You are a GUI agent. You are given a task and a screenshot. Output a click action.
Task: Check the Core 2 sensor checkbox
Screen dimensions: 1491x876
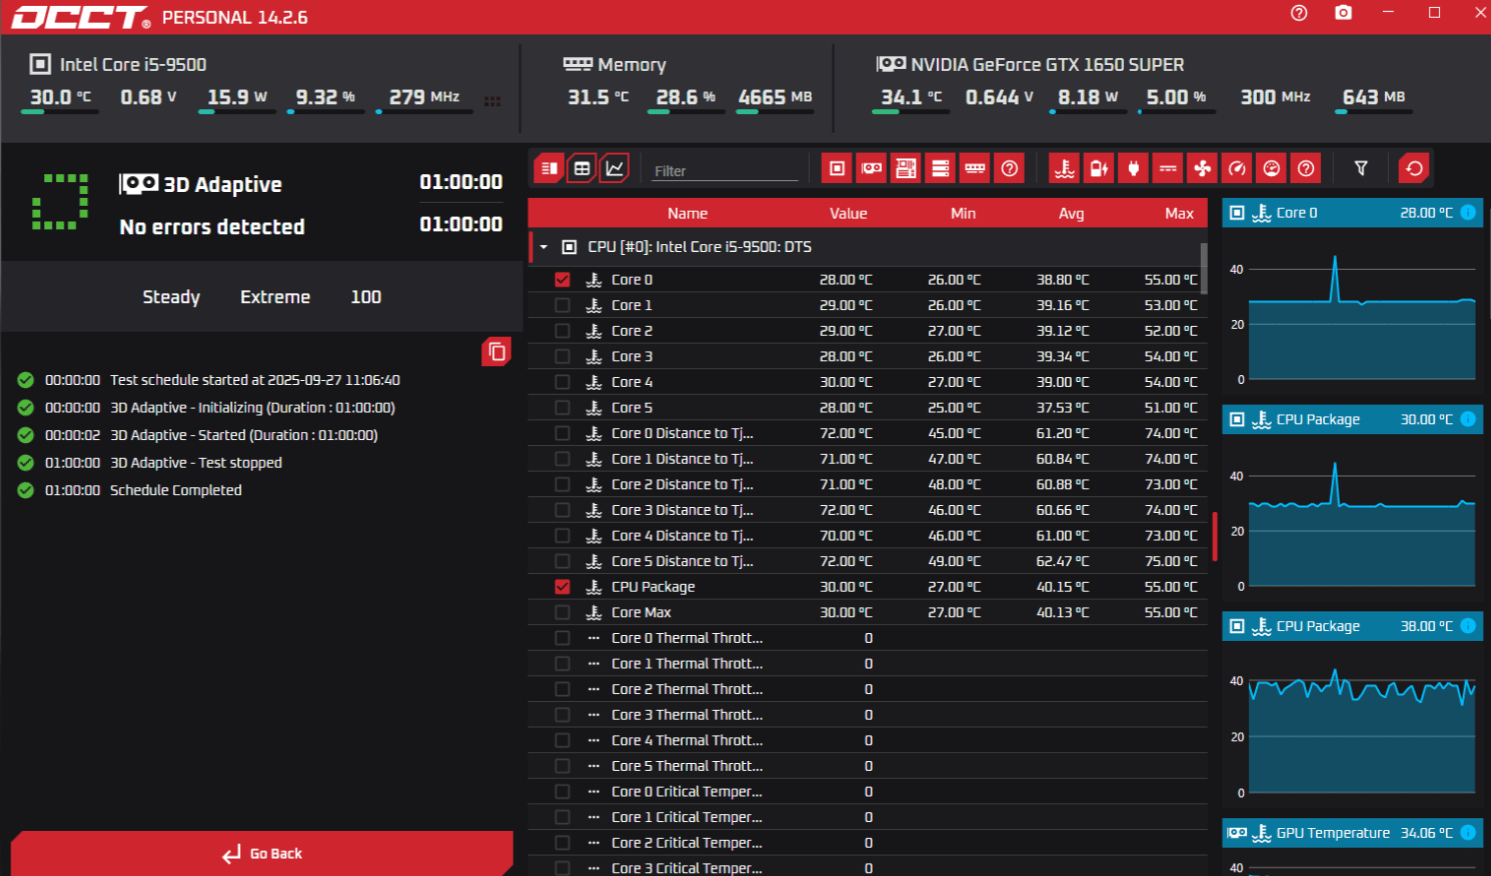click(x=562, y=331)
